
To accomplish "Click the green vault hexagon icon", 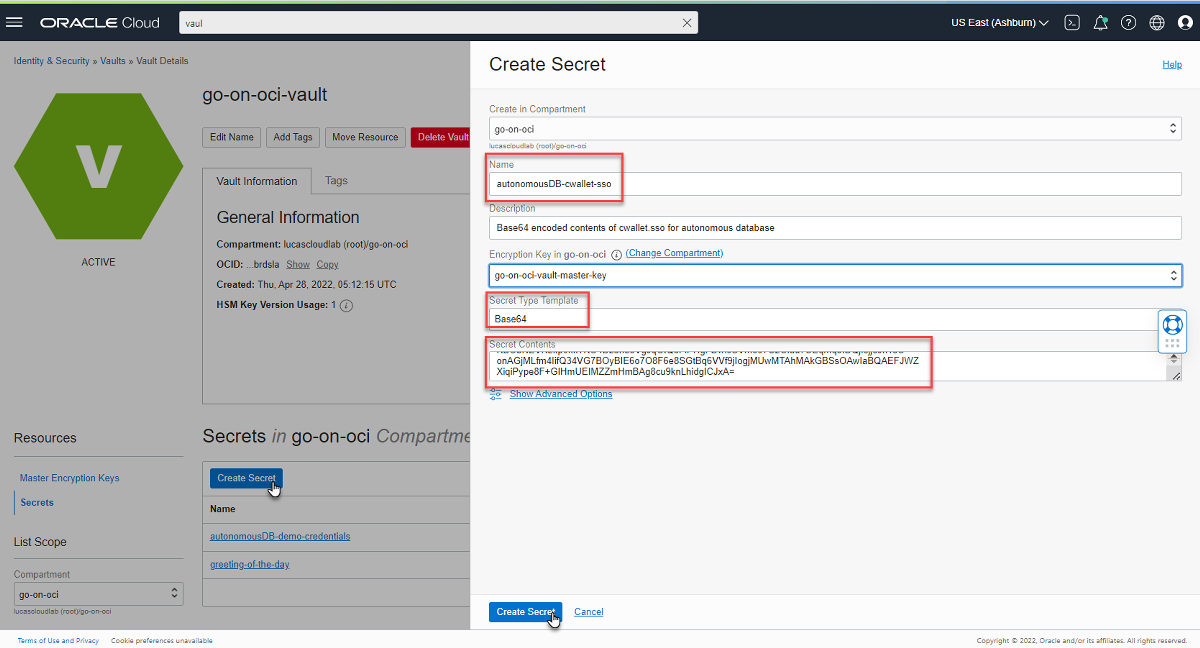I will click(98, 165).
